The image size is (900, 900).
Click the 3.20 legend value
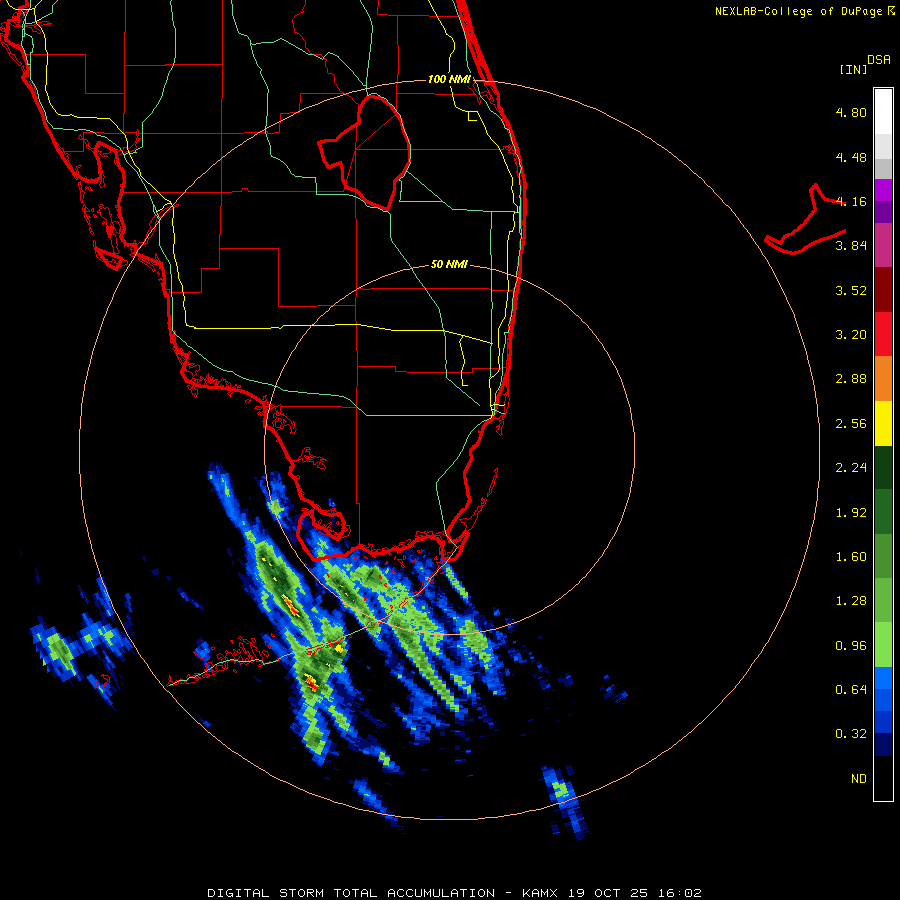(851, 335)
